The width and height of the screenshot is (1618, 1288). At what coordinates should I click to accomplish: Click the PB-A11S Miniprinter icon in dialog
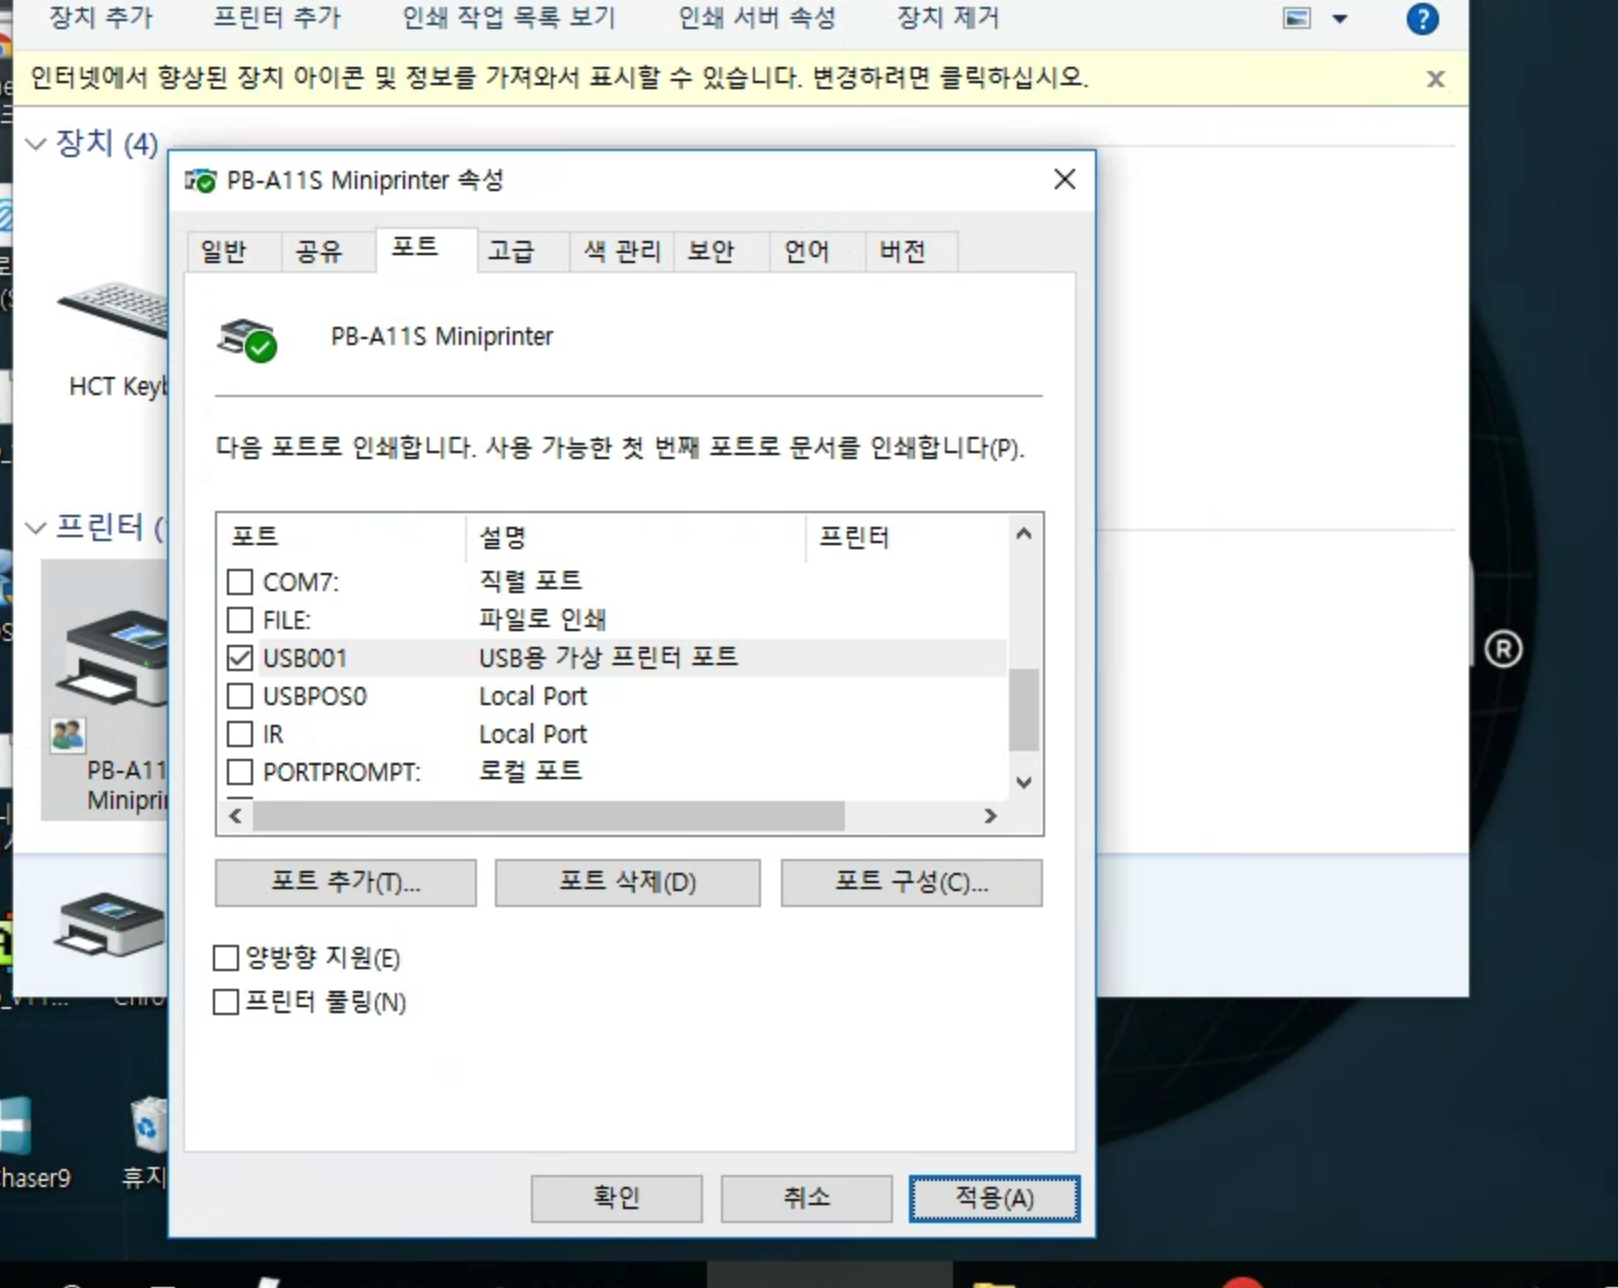coord(247,340)
